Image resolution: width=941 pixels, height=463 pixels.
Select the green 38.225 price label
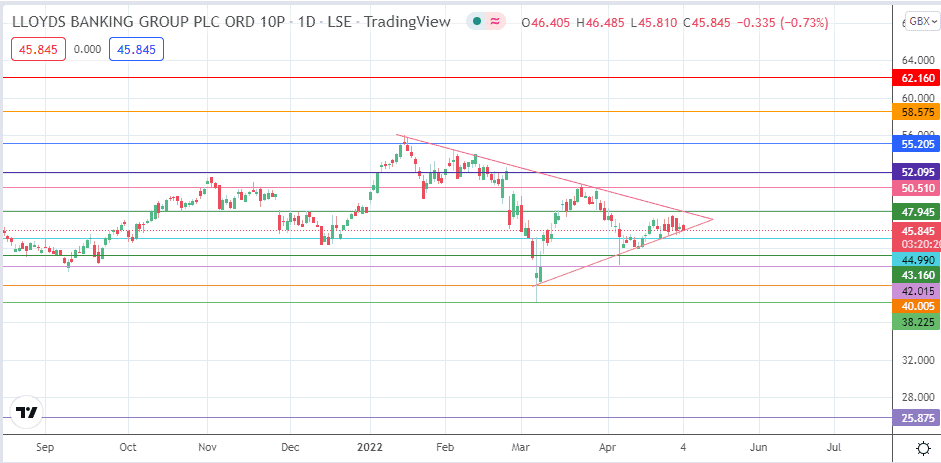coord(917,321)
